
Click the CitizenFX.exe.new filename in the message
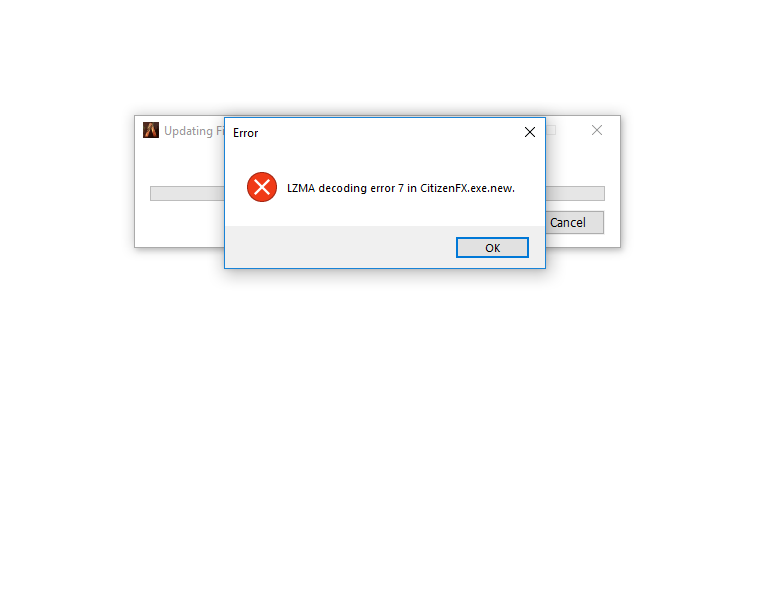(x=467, y=189)
